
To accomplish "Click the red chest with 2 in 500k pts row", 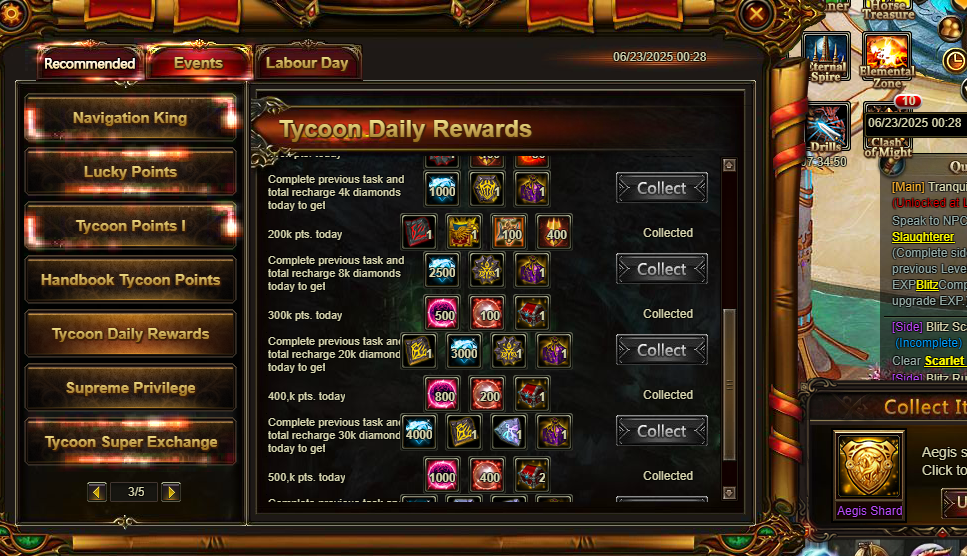I will (532, 475).
